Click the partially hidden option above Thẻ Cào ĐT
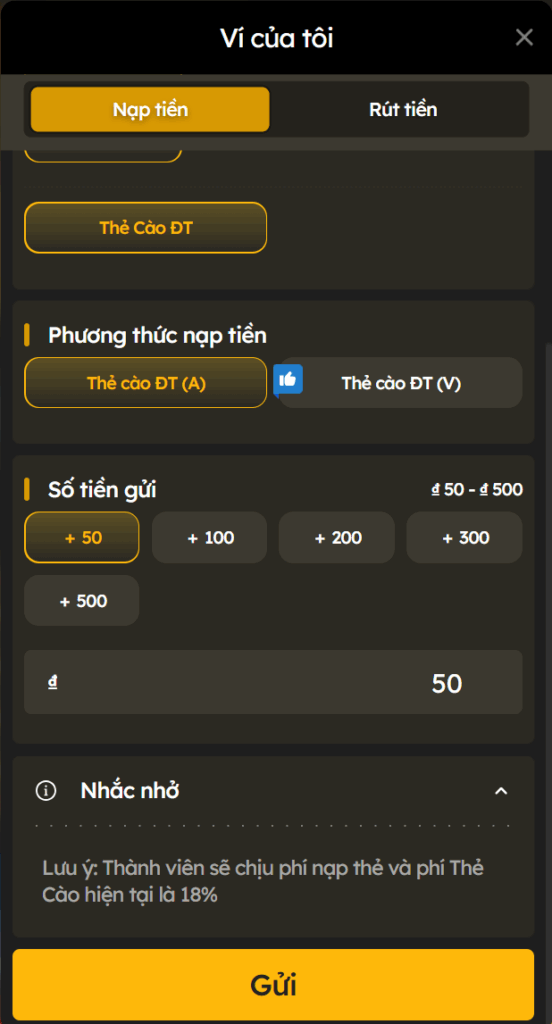 (x=103, y=156)
